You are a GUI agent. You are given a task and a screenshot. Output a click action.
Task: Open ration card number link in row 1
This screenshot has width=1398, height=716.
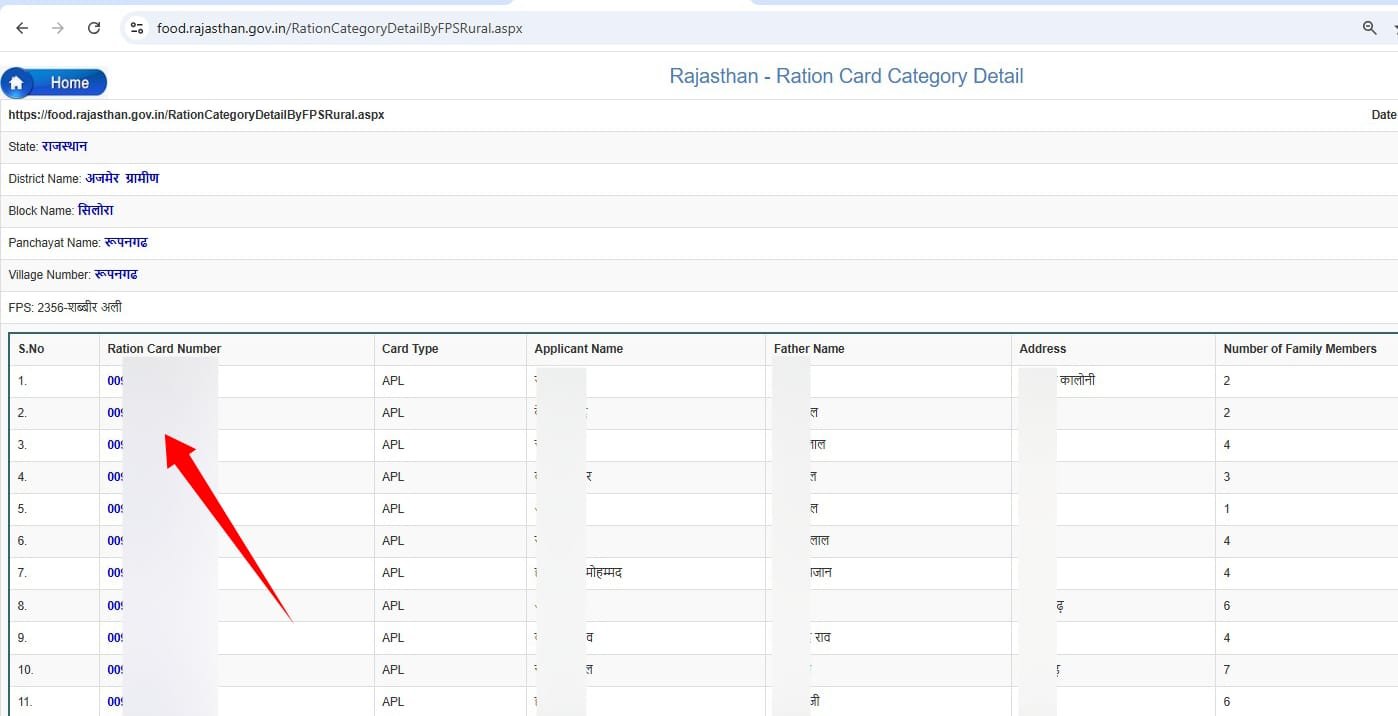(x=115, y=381)
